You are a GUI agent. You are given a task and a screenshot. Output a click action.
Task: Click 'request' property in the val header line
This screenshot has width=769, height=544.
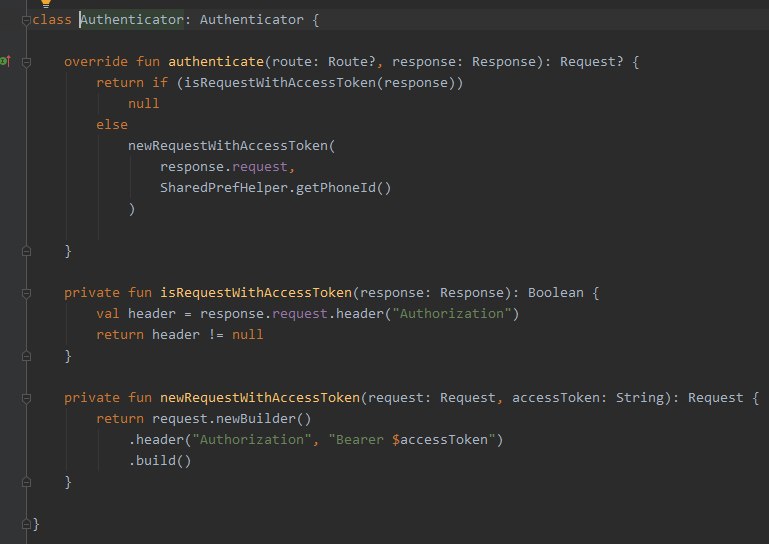point(300,313)
